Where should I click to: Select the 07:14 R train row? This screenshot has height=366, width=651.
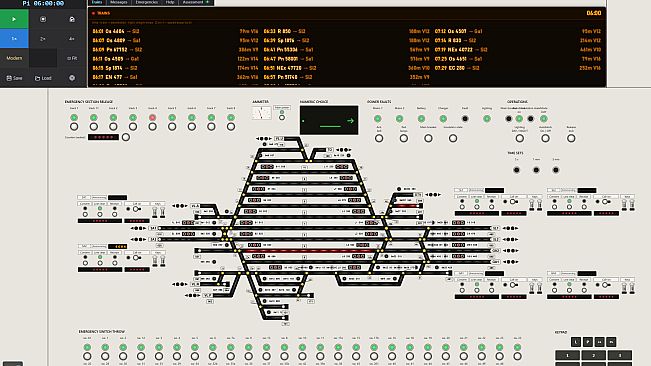[x=518, y=40]
